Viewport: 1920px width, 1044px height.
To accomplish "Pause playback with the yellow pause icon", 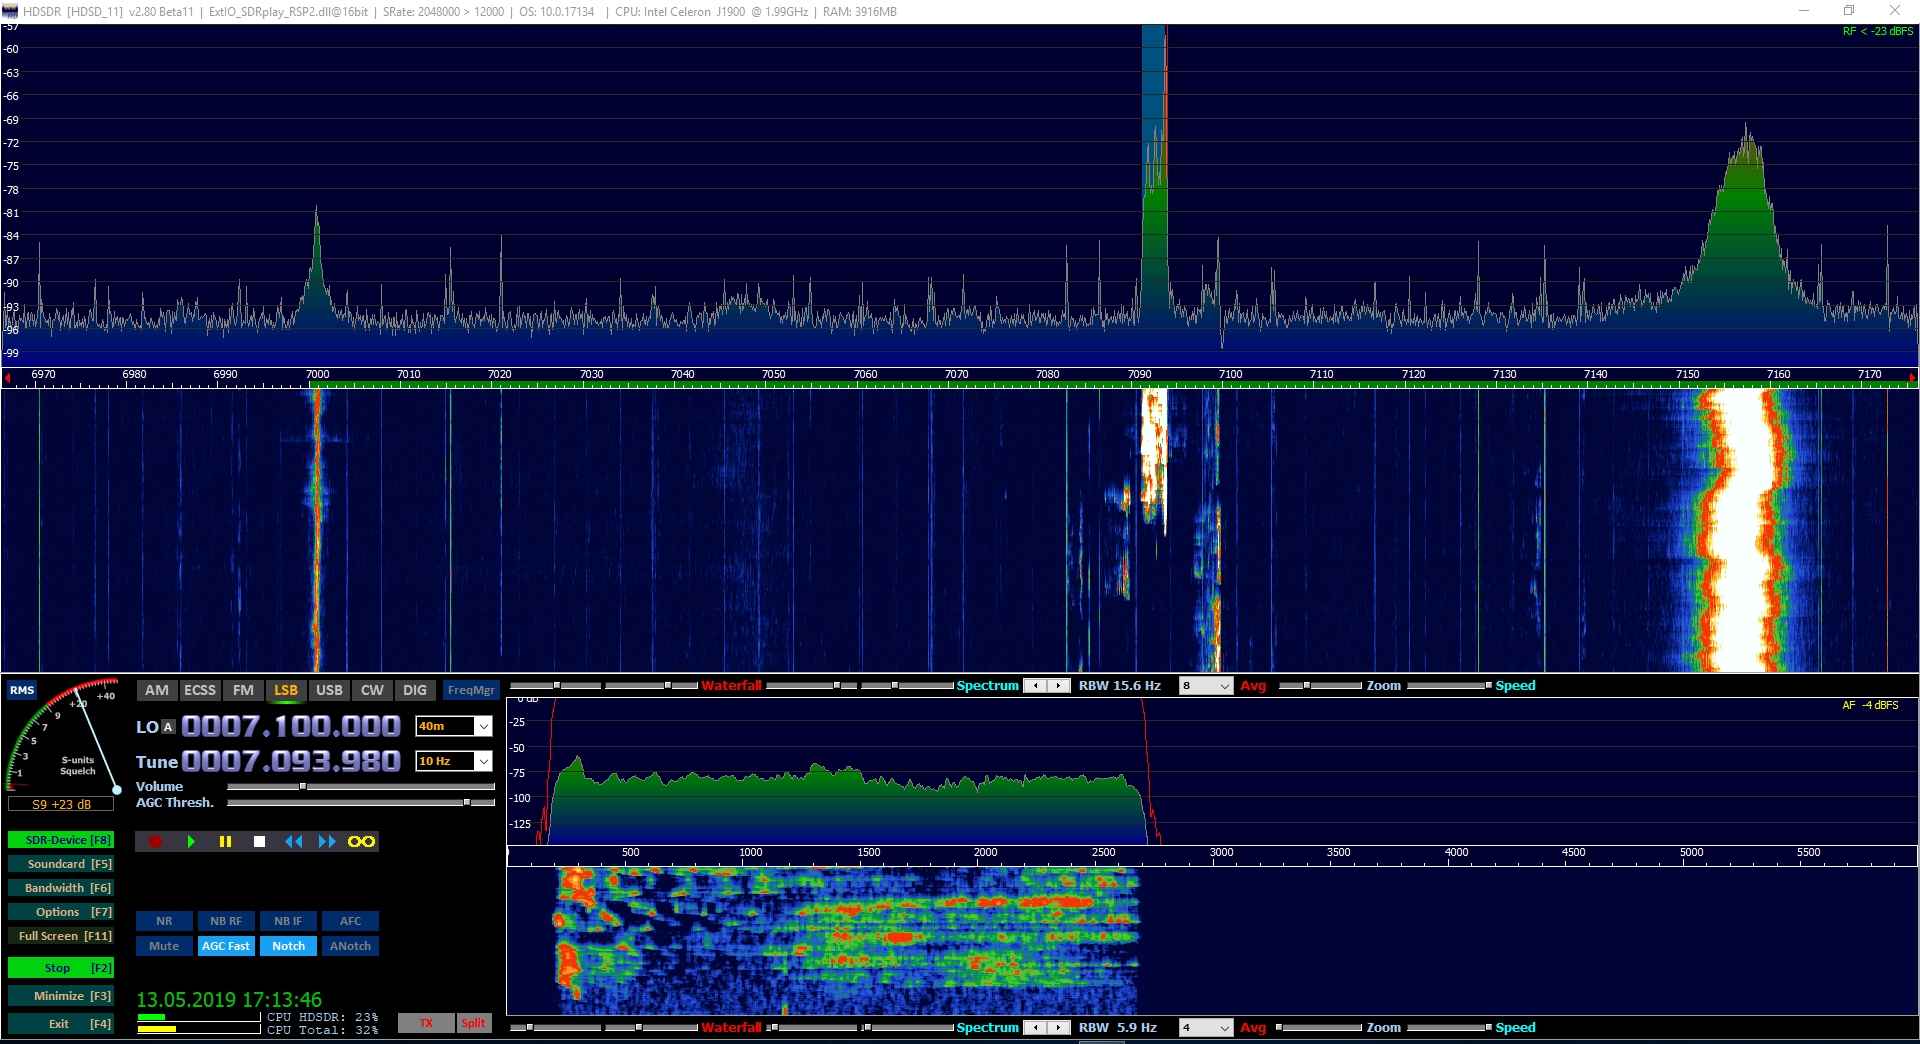I will pos(225,842).
